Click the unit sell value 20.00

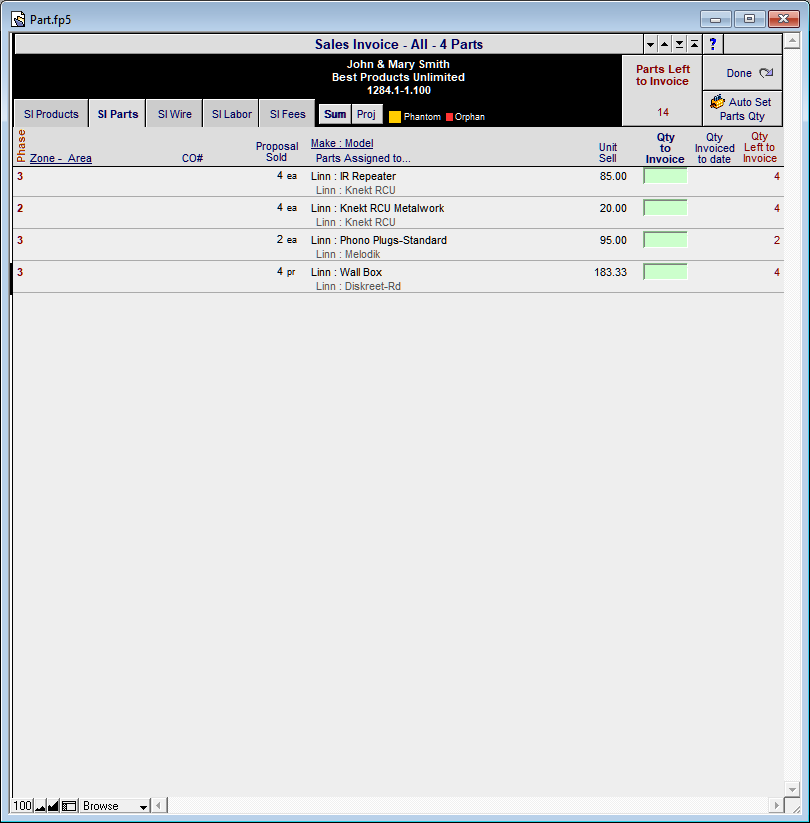(613, 208)
